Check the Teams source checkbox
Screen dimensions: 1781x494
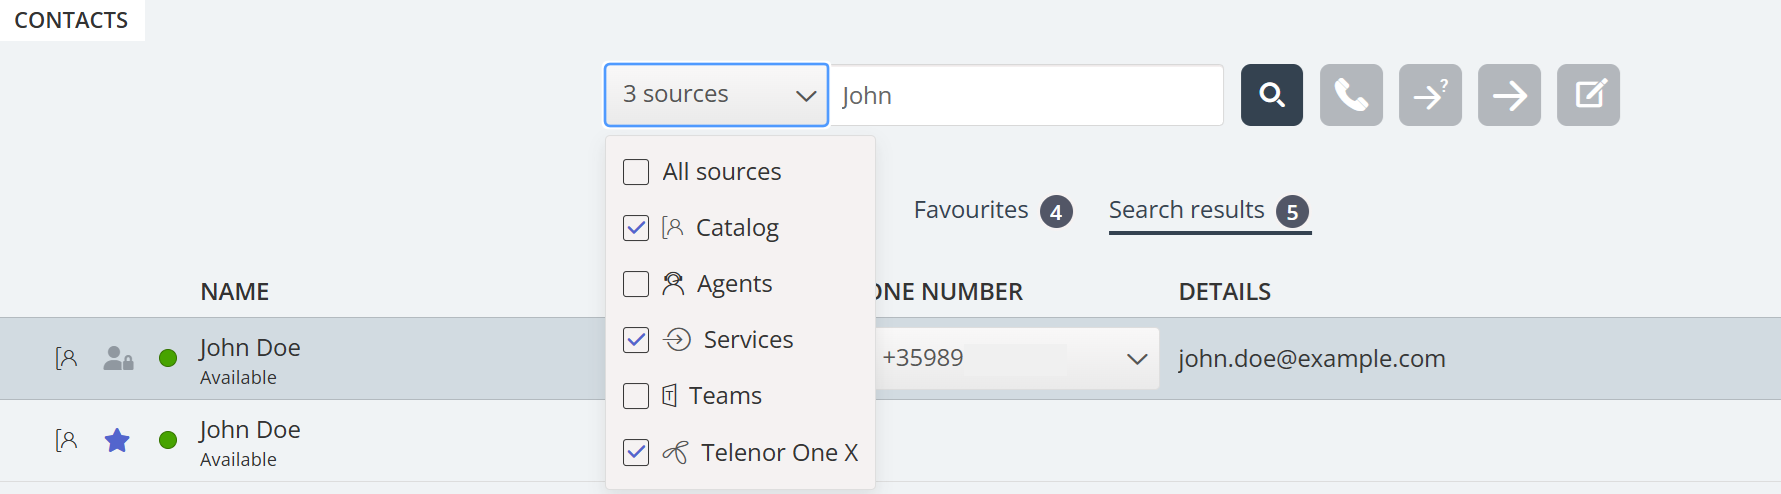[636, 396]
